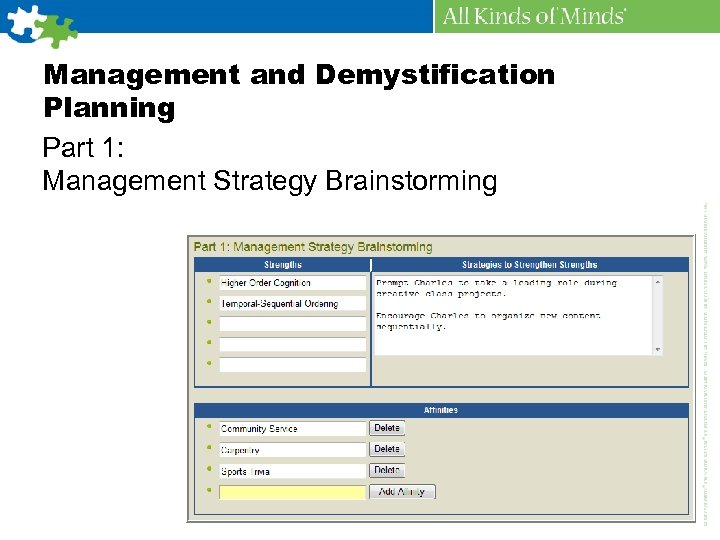Viewport: 720px width, 540px height.
Task: Click the yellow new affinity input field
Action: [x=292, y=492]
